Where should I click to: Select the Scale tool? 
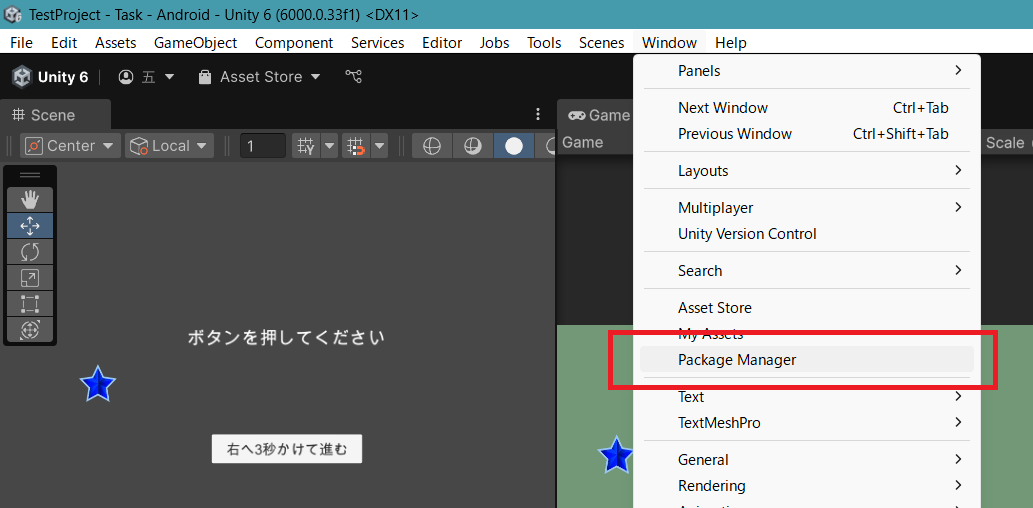tap(30, 277)
